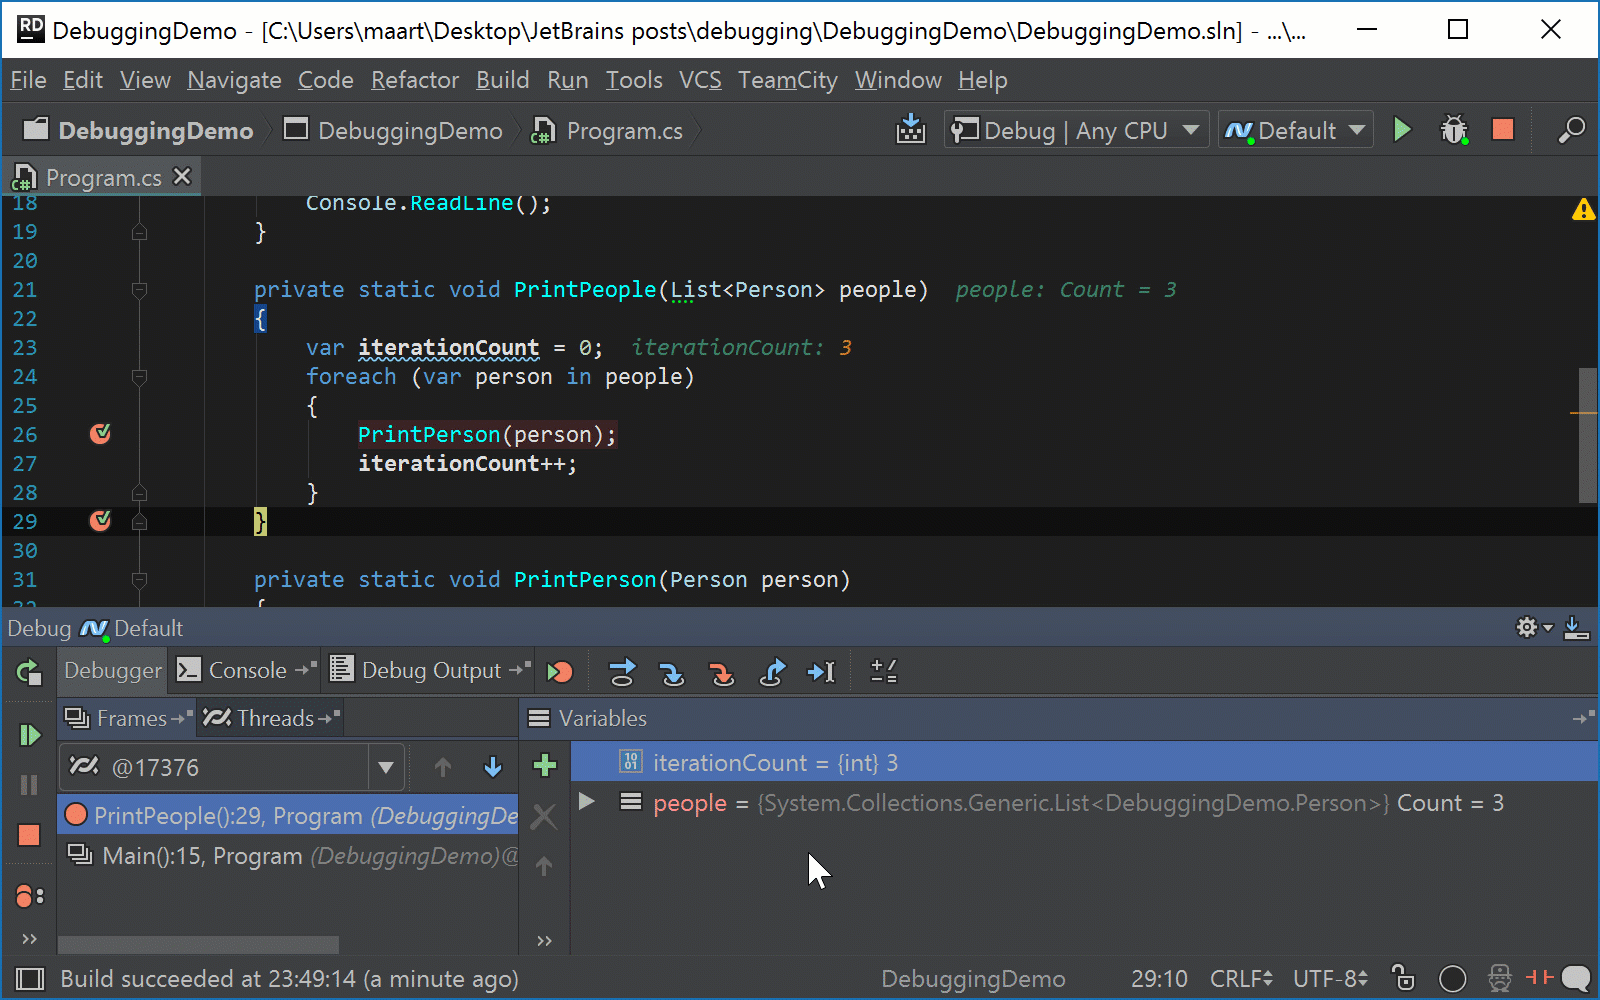Open the Debug | Any CPU configuration dropdown
The width and height of the screenshot is (1600, 1000).
coord(1075,130)
